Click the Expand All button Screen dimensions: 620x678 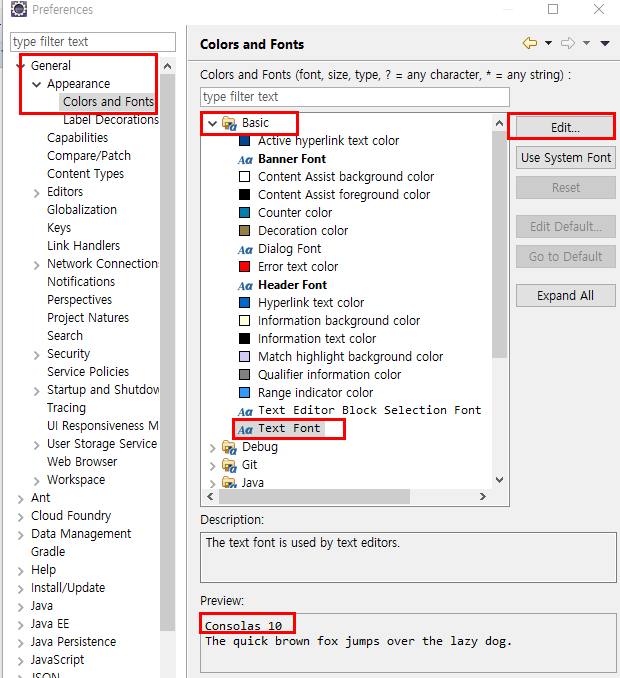click(x=566, y=296)
